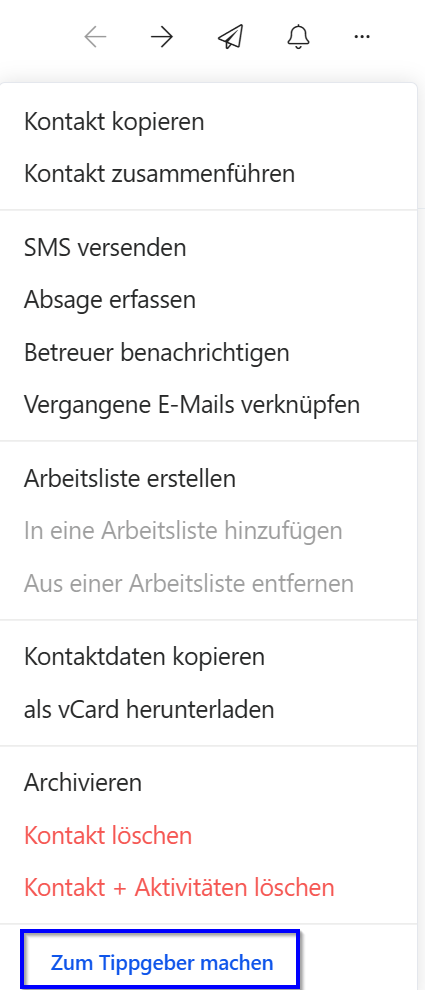Go to next contact with forward arrow
The height and width of the screenshot is (990, 425).
tap(162, 37)
